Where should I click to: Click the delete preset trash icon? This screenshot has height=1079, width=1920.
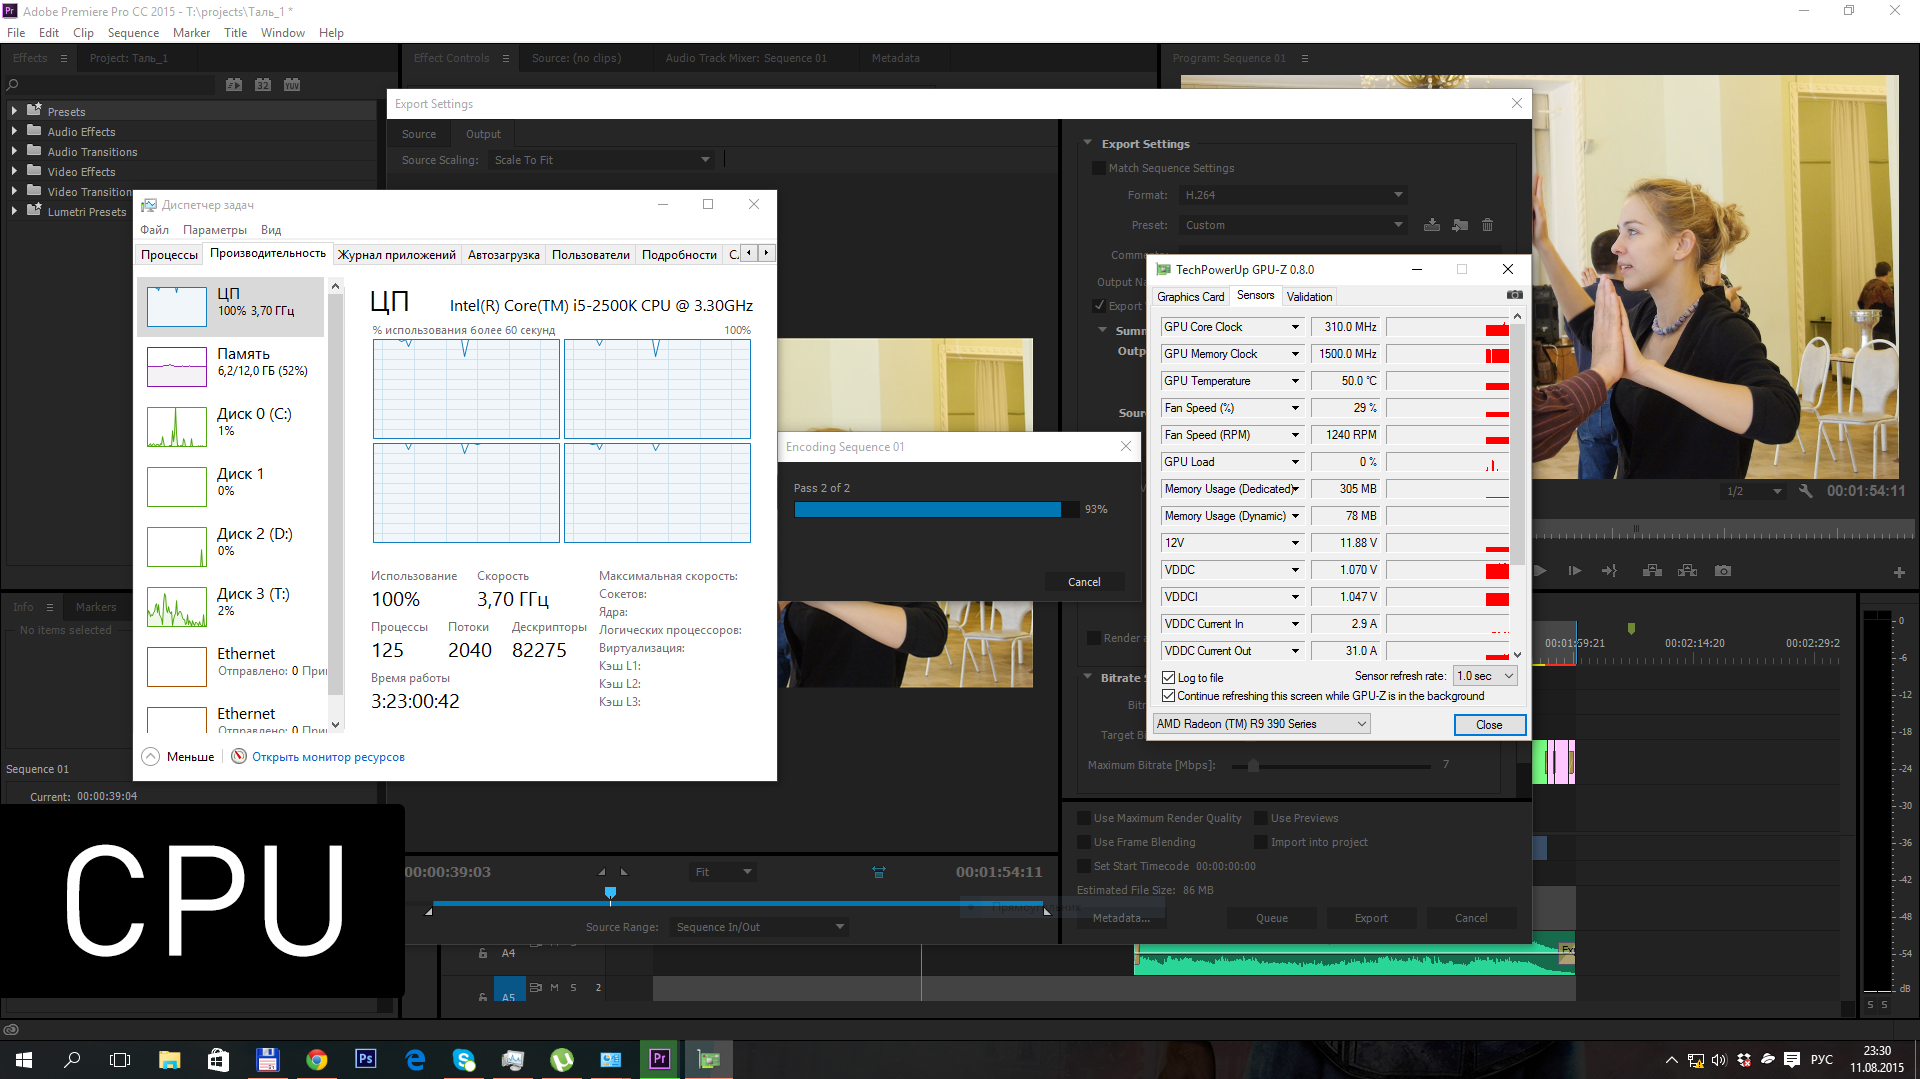tap(1487, 225)
